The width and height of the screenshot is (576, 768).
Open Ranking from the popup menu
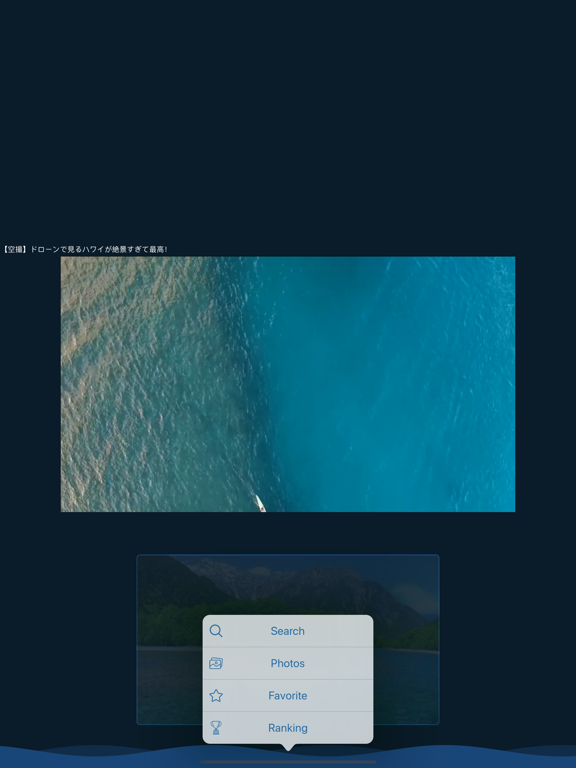pos(288,728)
